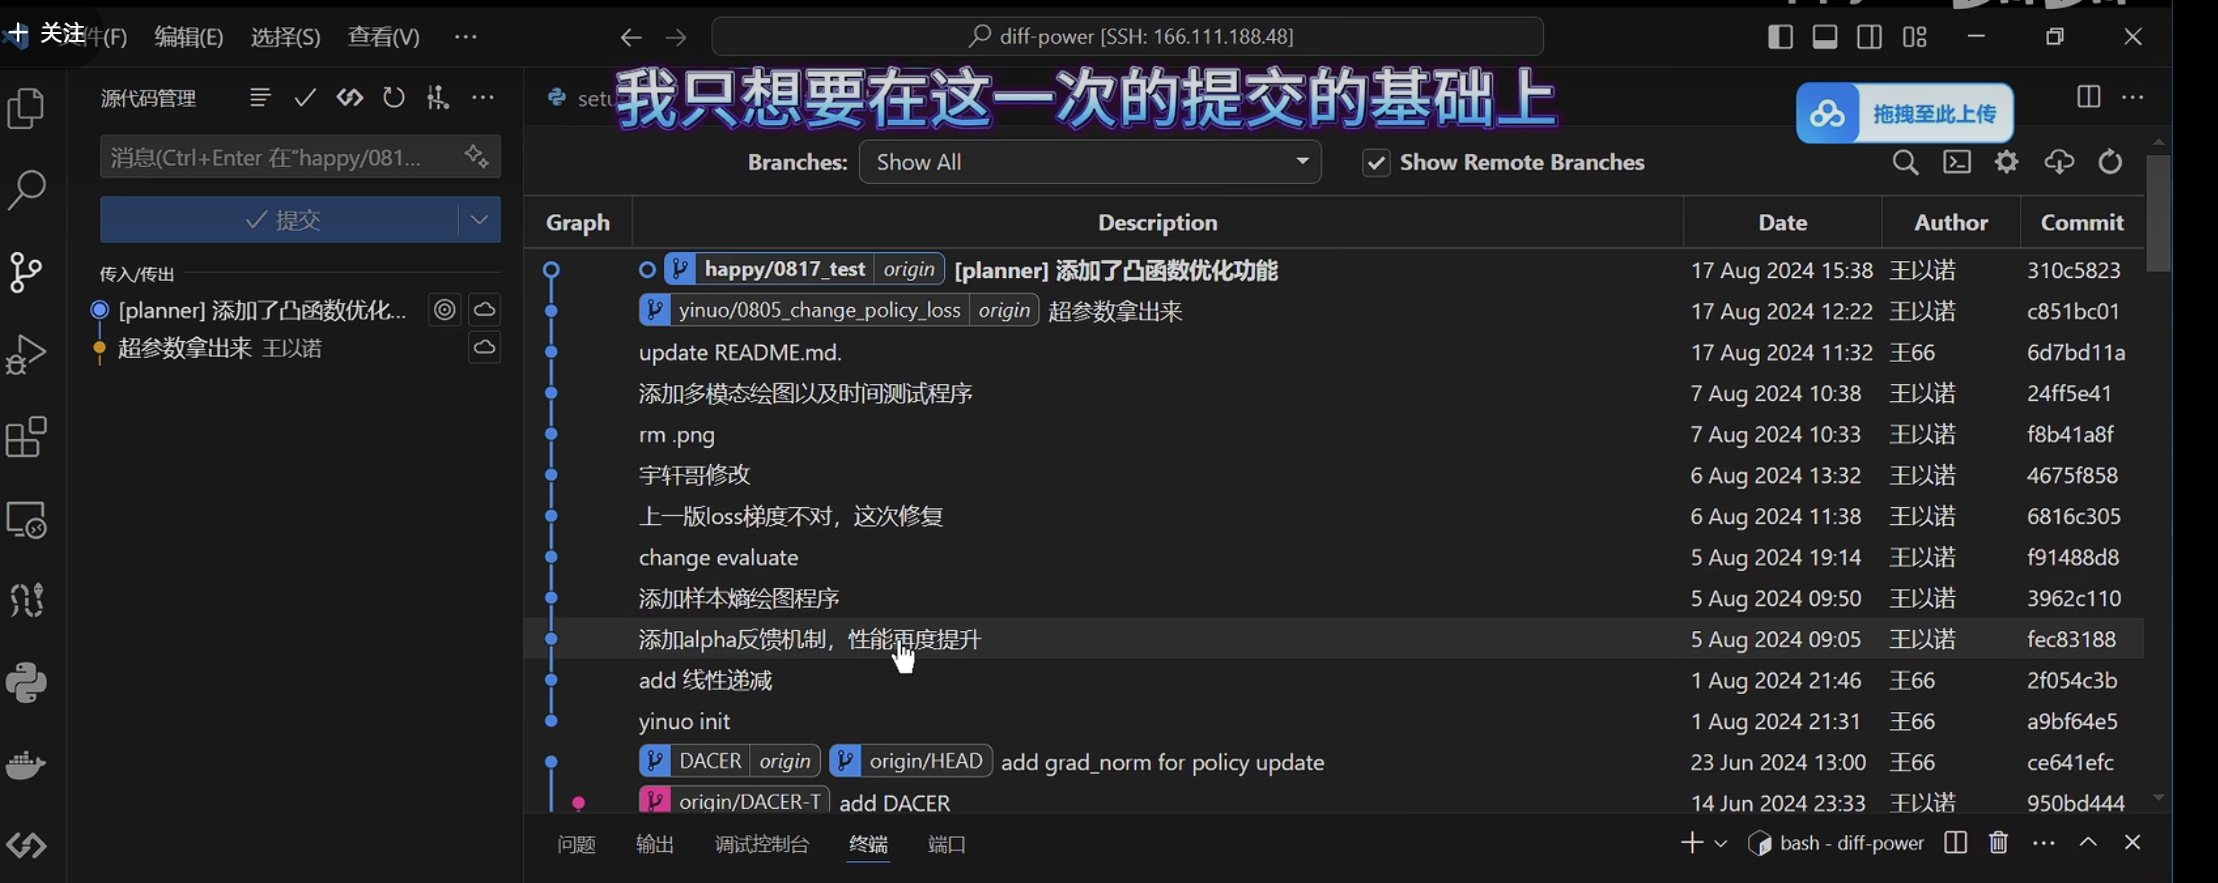Open the menu bar overflow ellipsis
The height and width of the screenshot is (883, 2218).
point(466,37)
